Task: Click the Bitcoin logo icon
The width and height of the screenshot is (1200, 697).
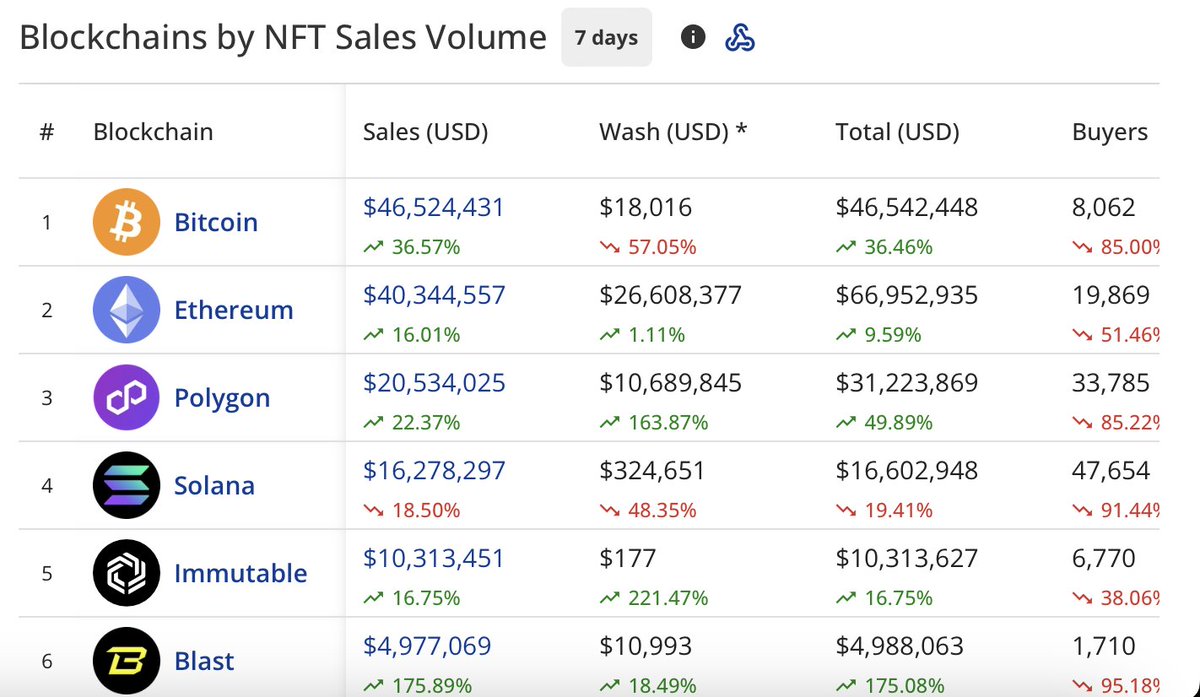Action: (x=126, y=222)
